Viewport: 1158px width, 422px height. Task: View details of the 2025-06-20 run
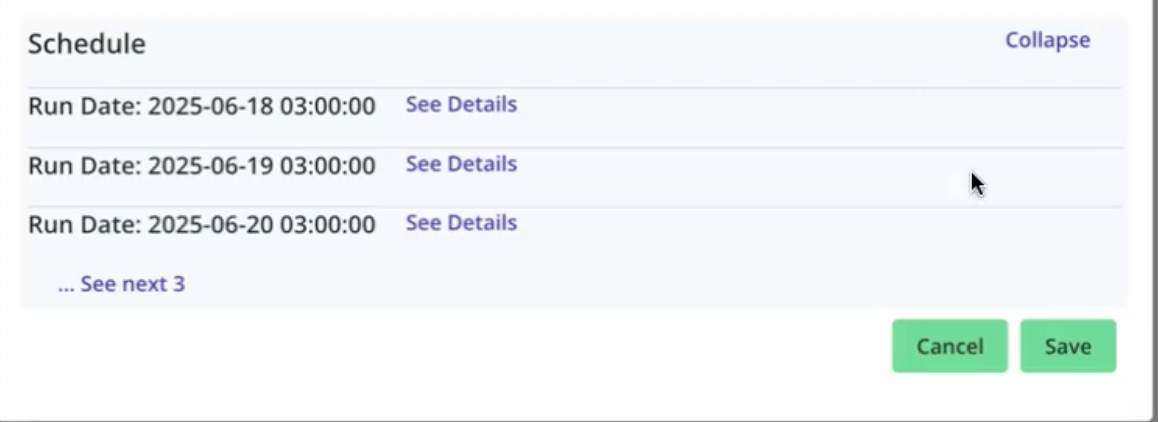461,223
